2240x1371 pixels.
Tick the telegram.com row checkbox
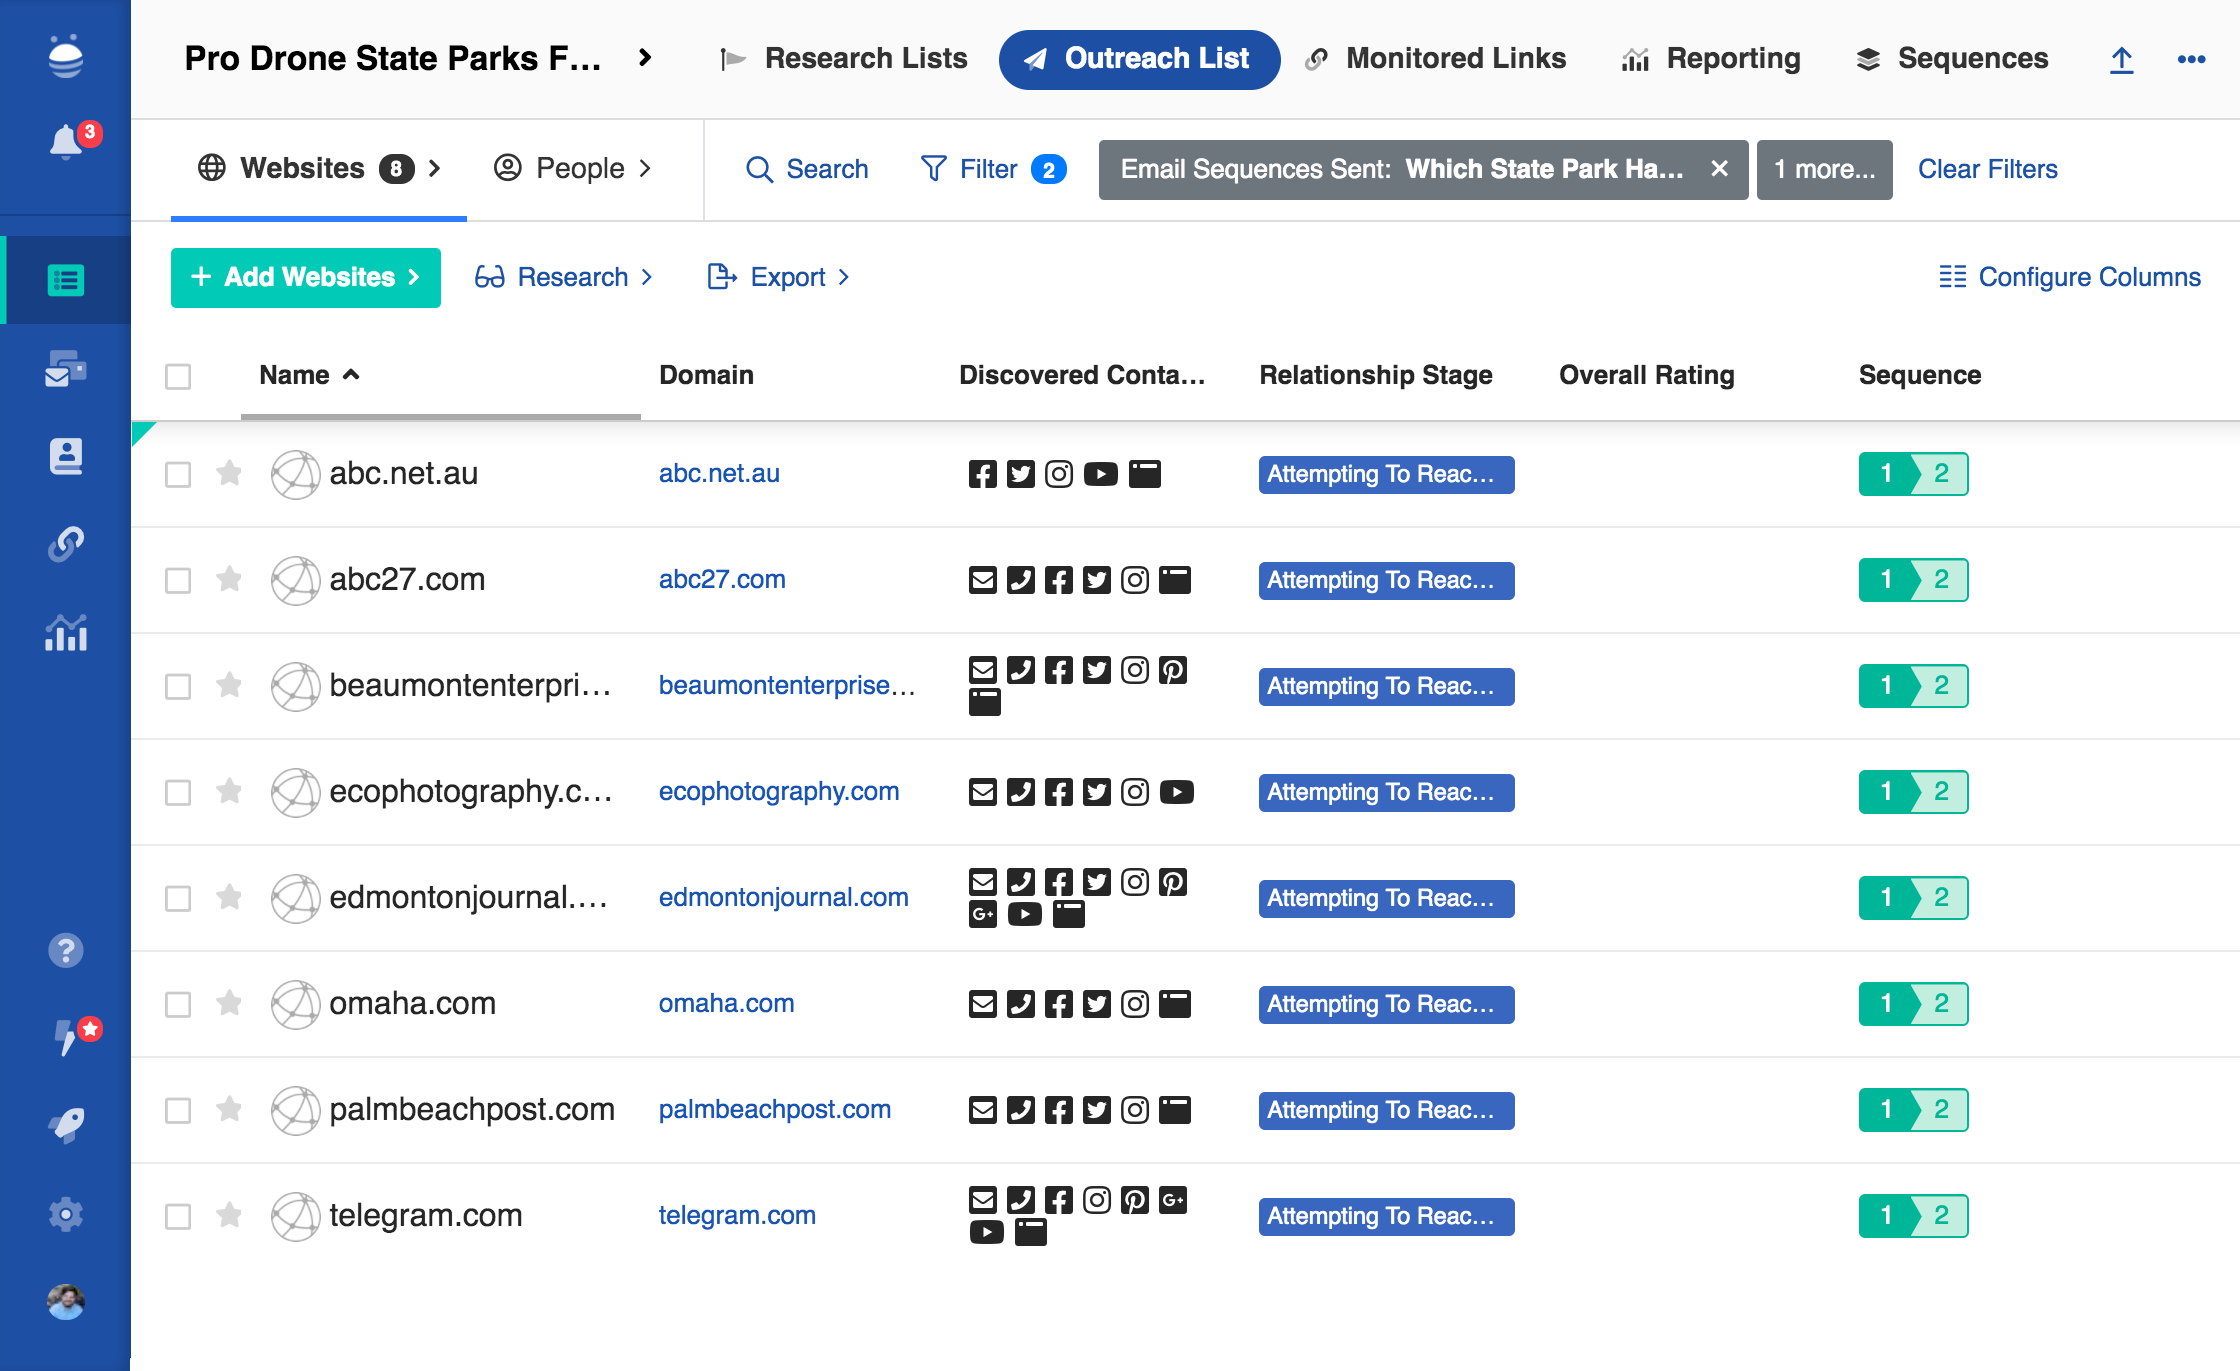coord(178,1216)
